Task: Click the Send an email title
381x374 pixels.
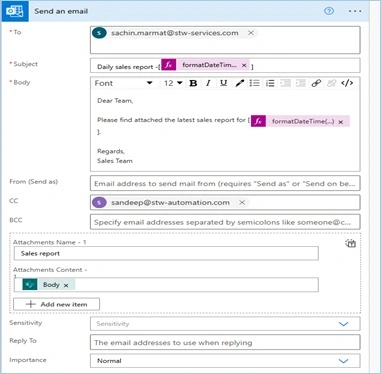Action: click(61, 11)
